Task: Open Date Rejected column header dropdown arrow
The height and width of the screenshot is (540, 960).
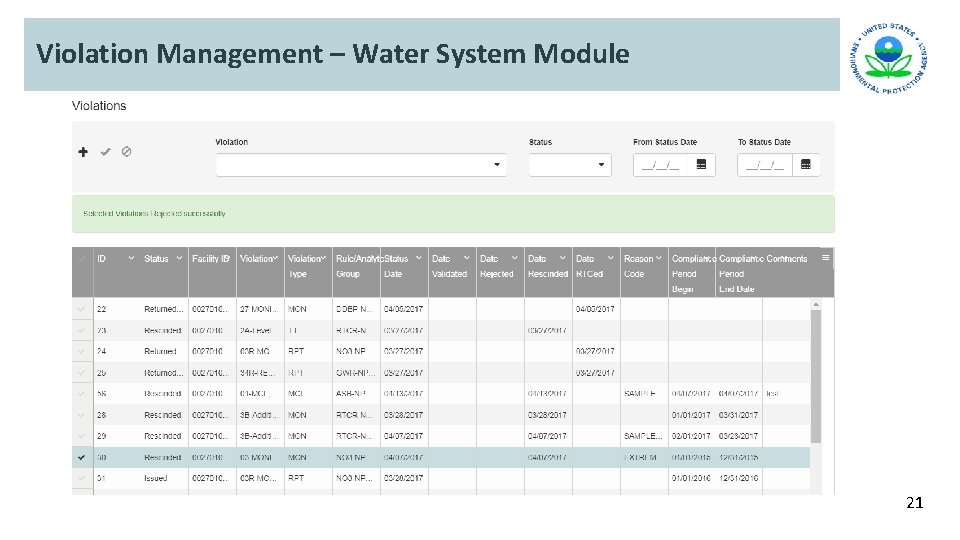Action: coord(515,258)
